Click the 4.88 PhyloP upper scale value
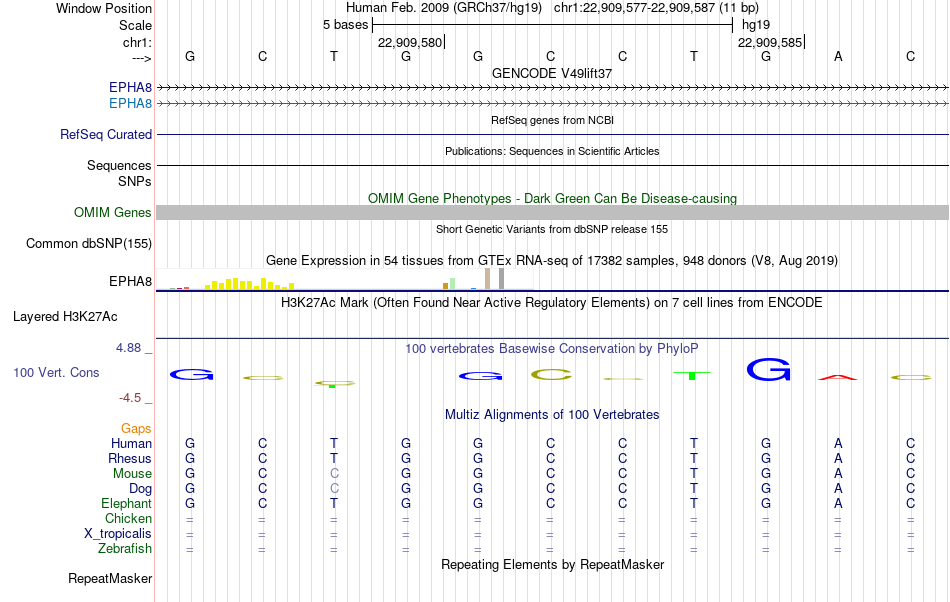 coord(128,348)
